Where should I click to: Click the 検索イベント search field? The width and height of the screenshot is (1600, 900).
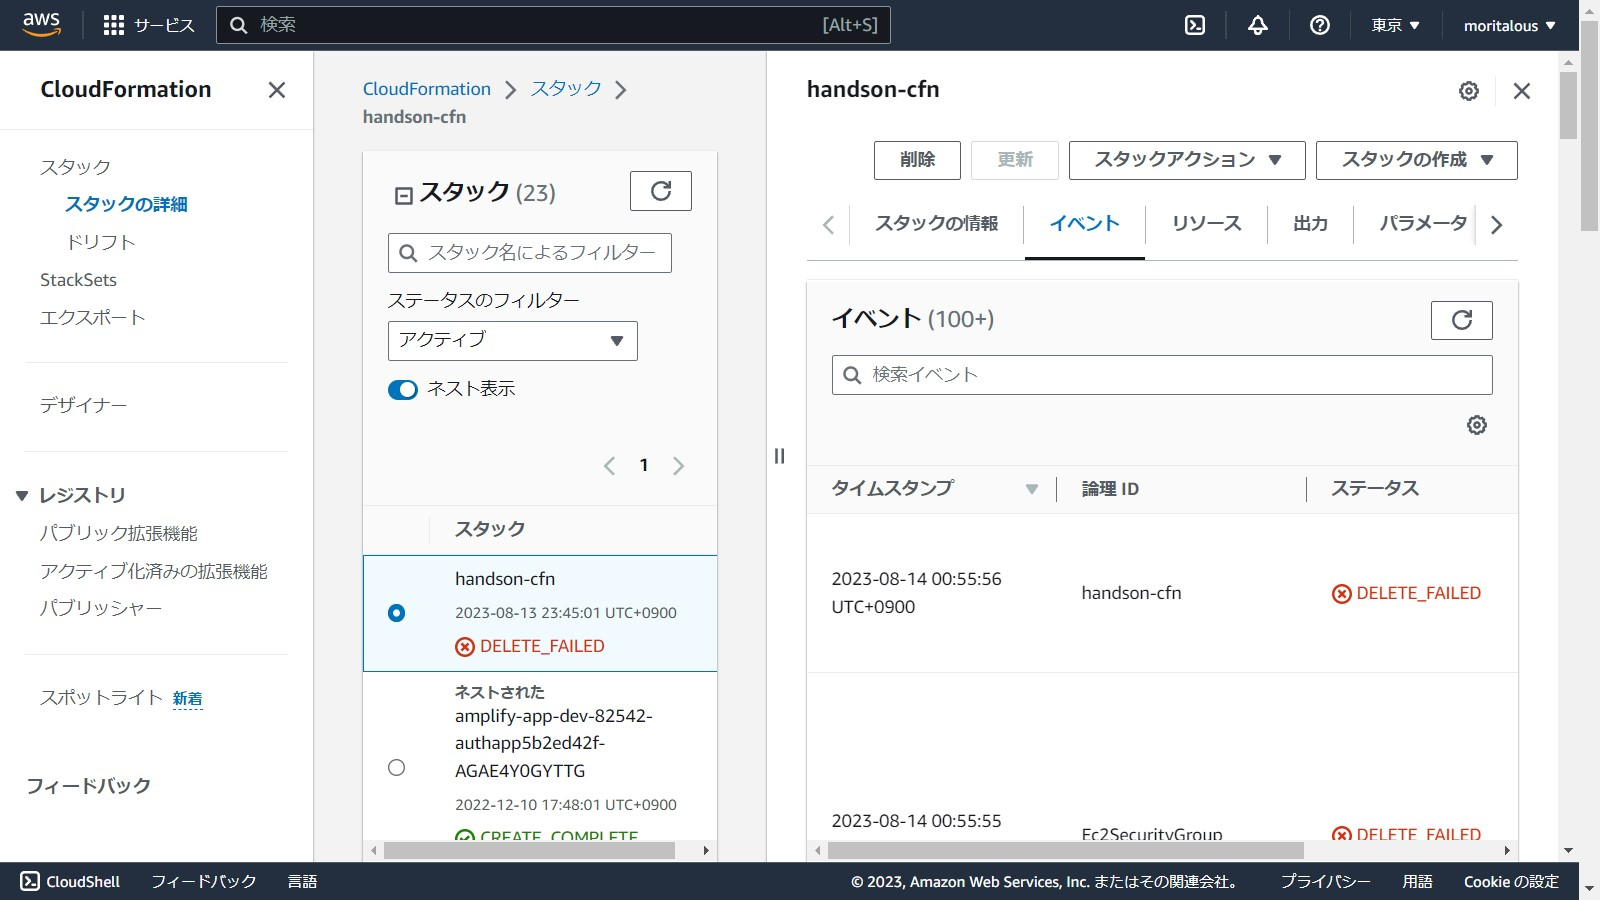click(x=1162, y=375)
